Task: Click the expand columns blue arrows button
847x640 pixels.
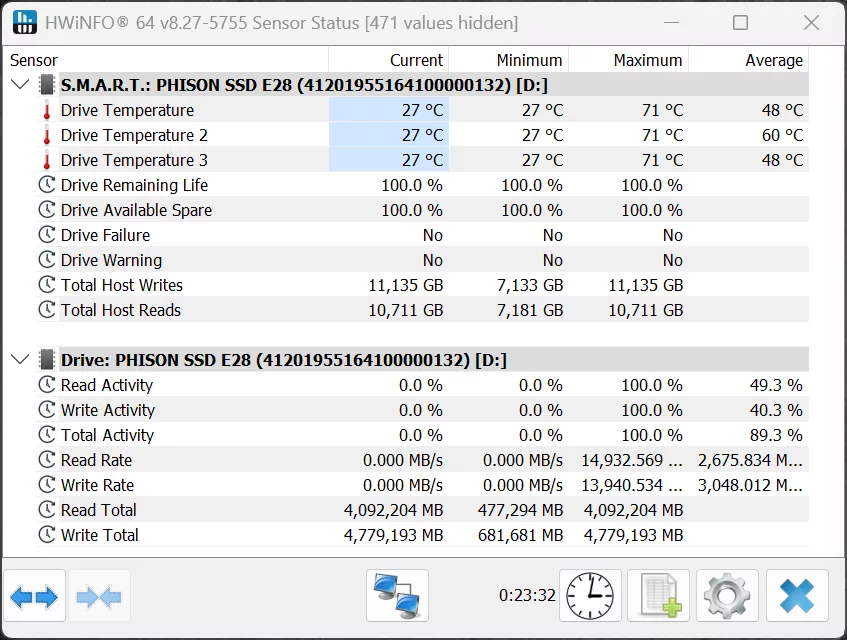Action: click(x=34, y=596)
